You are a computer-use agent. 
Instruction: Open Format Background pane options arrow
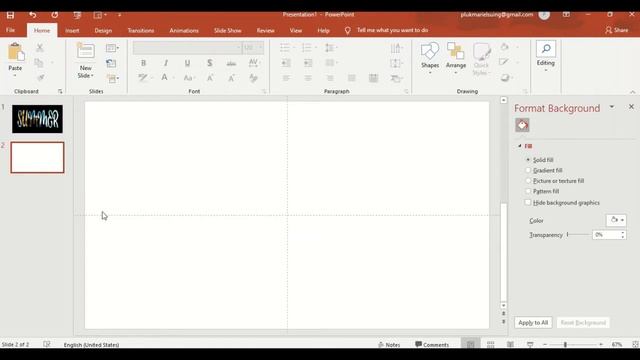612,107
